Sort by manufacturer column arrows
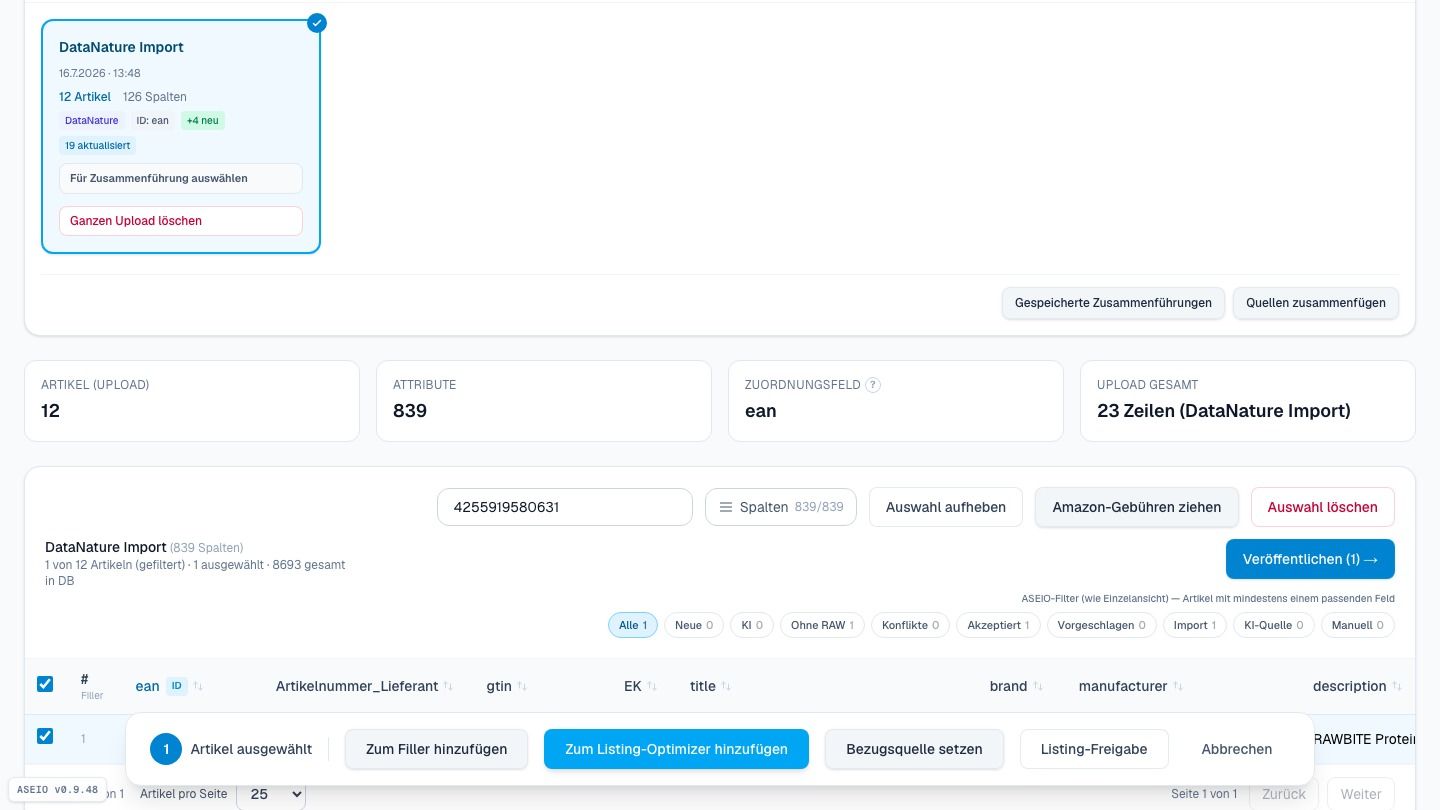Image resolution: width=1440 pixels, height=810 pixels. click(x=1178, y=686)
